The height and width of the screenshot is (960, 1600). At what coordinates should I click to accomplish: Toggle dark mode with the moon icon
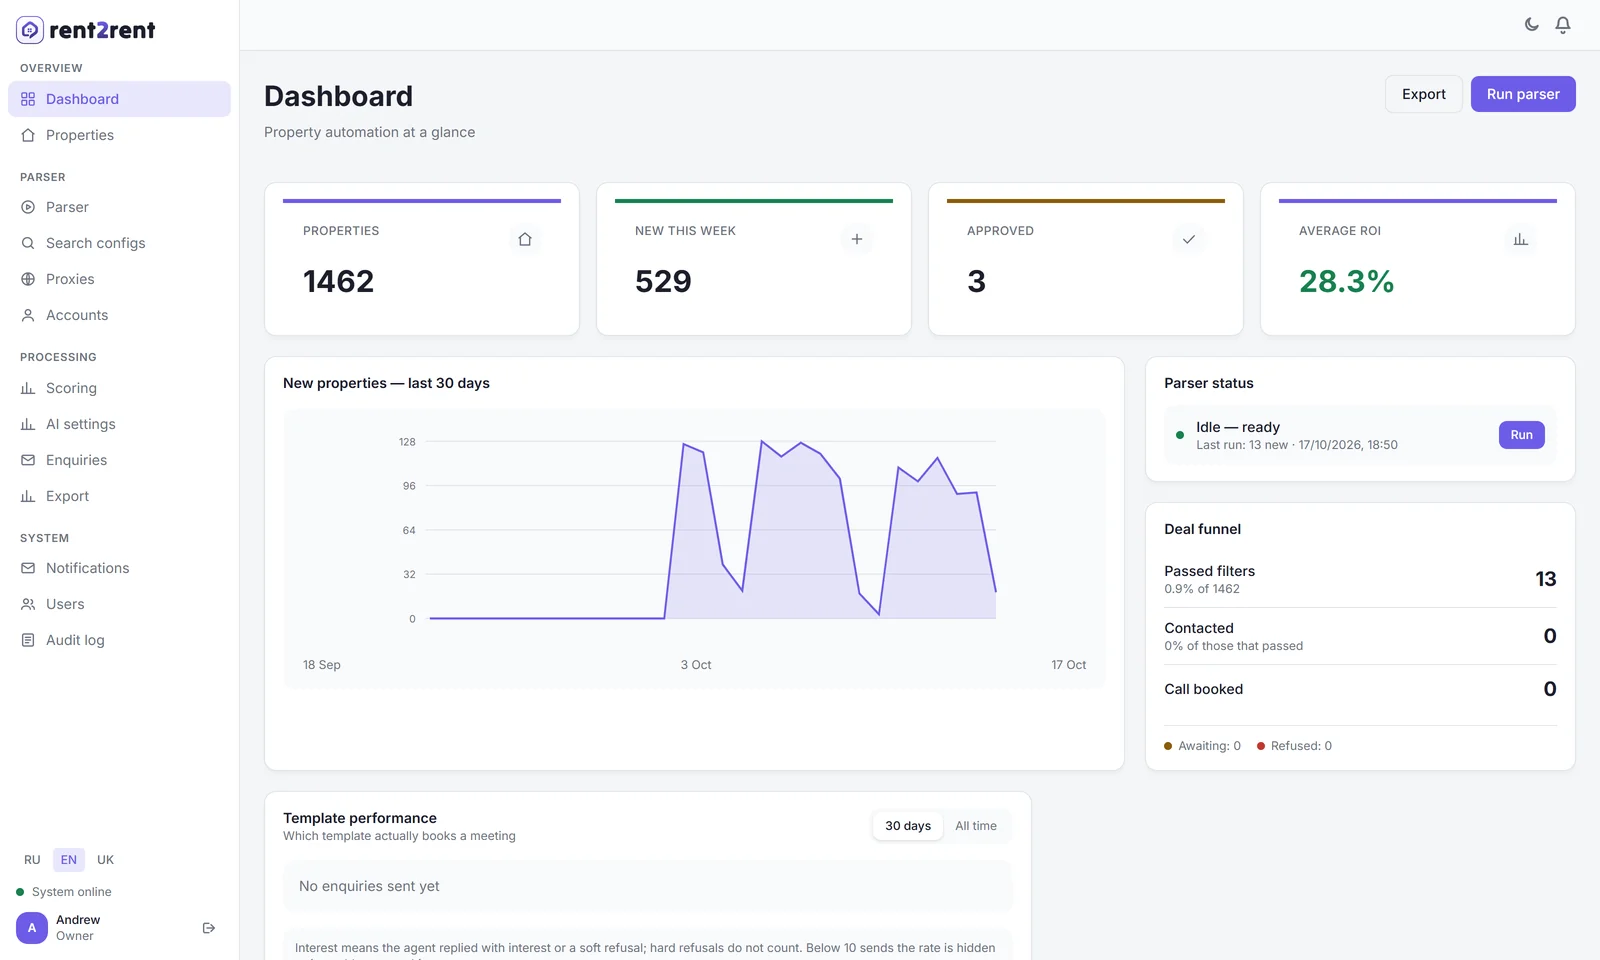1531,25
